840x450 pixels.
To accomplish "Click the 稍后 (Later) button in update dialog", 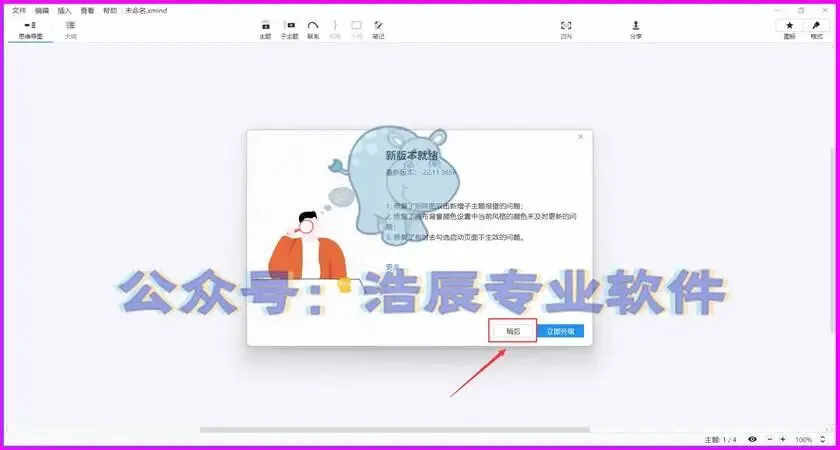I will click(513, 332).
